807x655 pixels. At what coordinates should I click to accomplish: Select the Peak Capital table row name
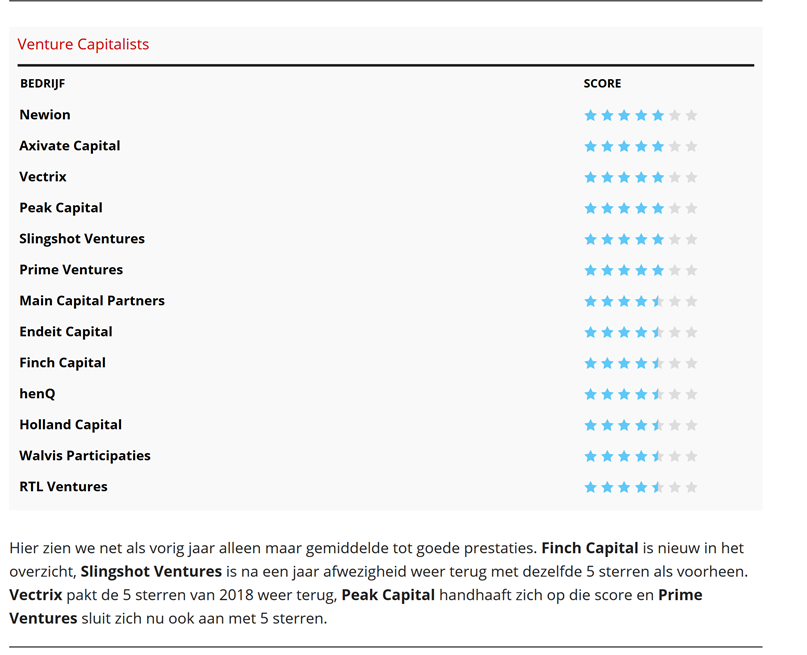pos(61,208)
